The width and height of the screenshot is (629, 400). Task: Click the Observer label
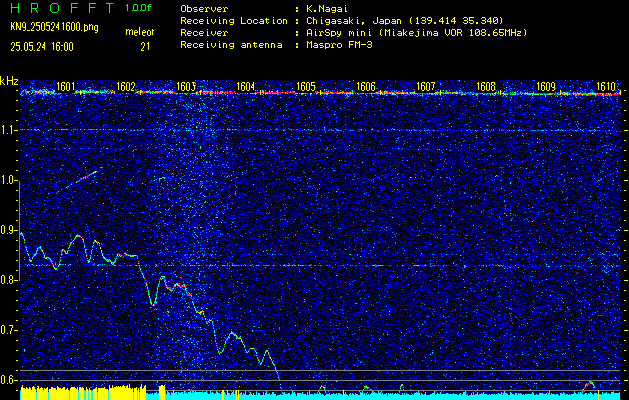(204, 8)
